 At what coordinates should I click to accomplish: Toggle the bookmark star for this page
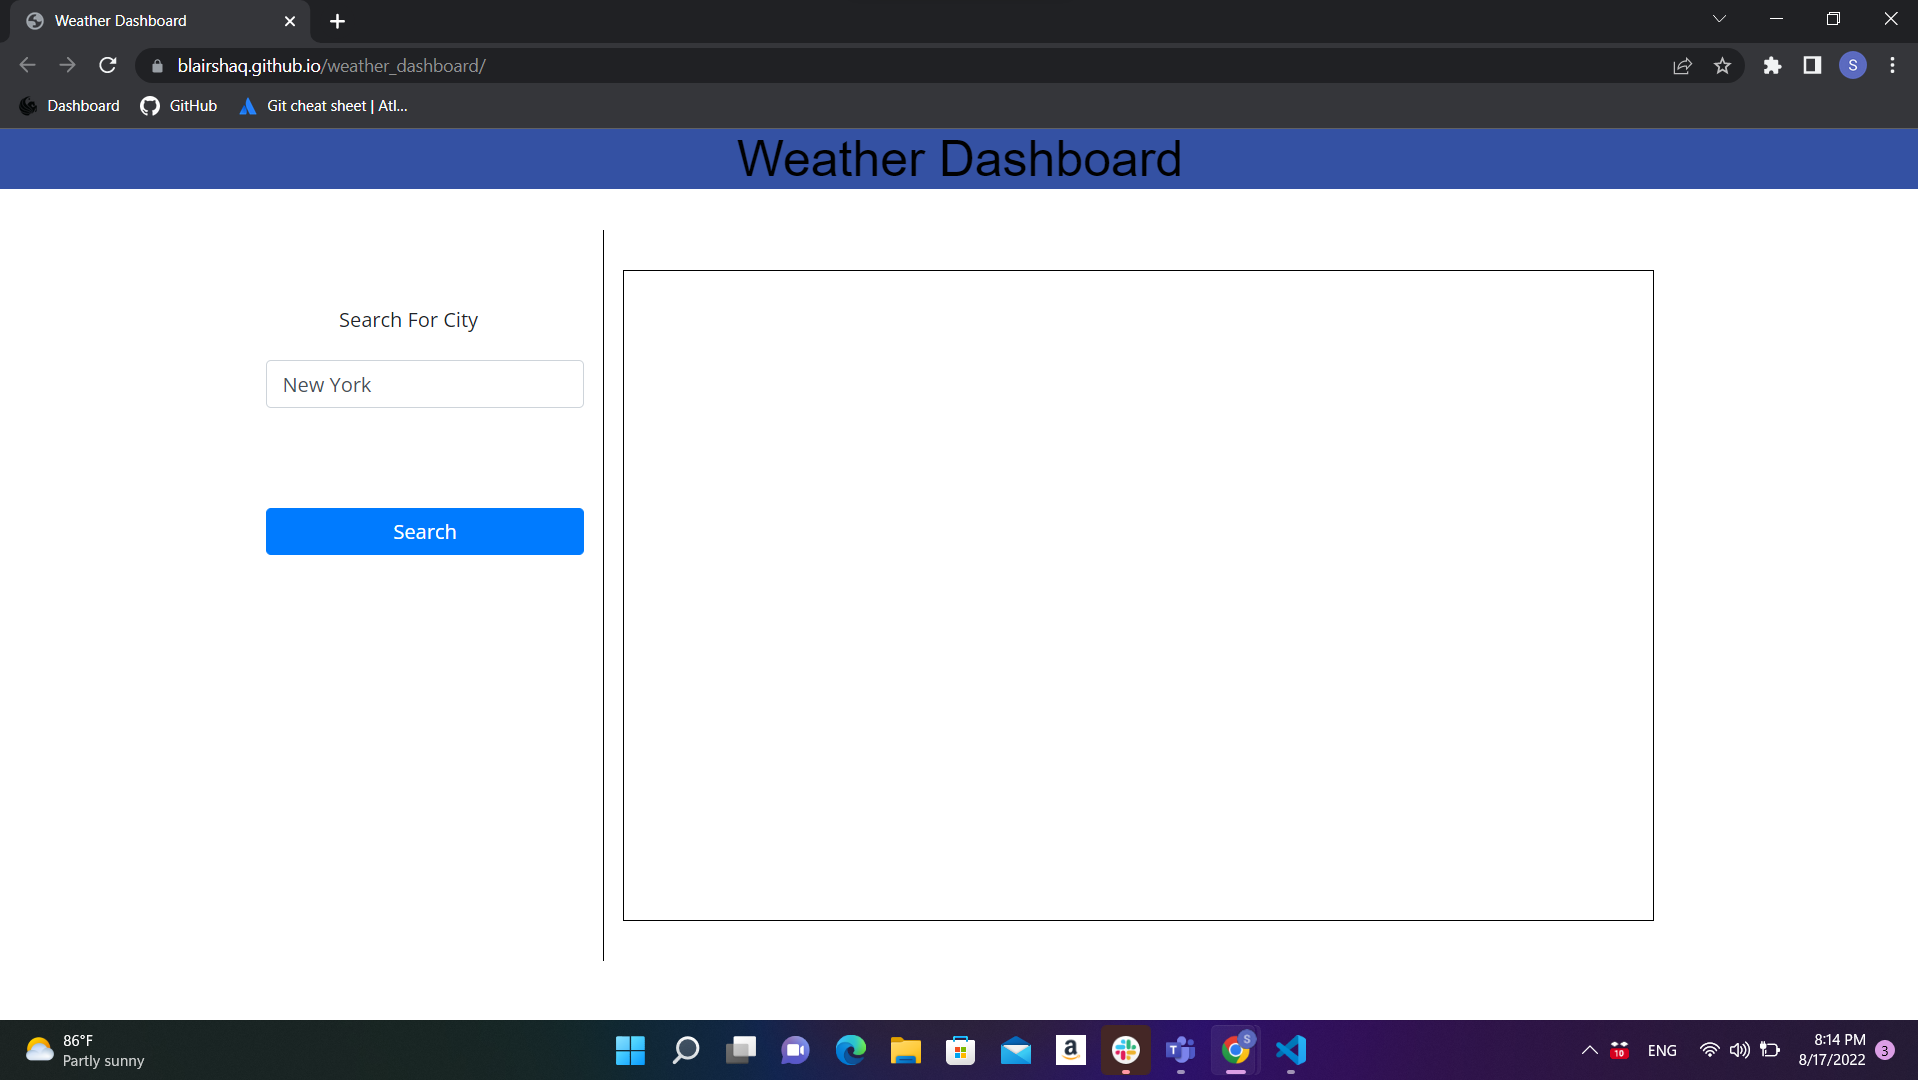pos(1723,65)
